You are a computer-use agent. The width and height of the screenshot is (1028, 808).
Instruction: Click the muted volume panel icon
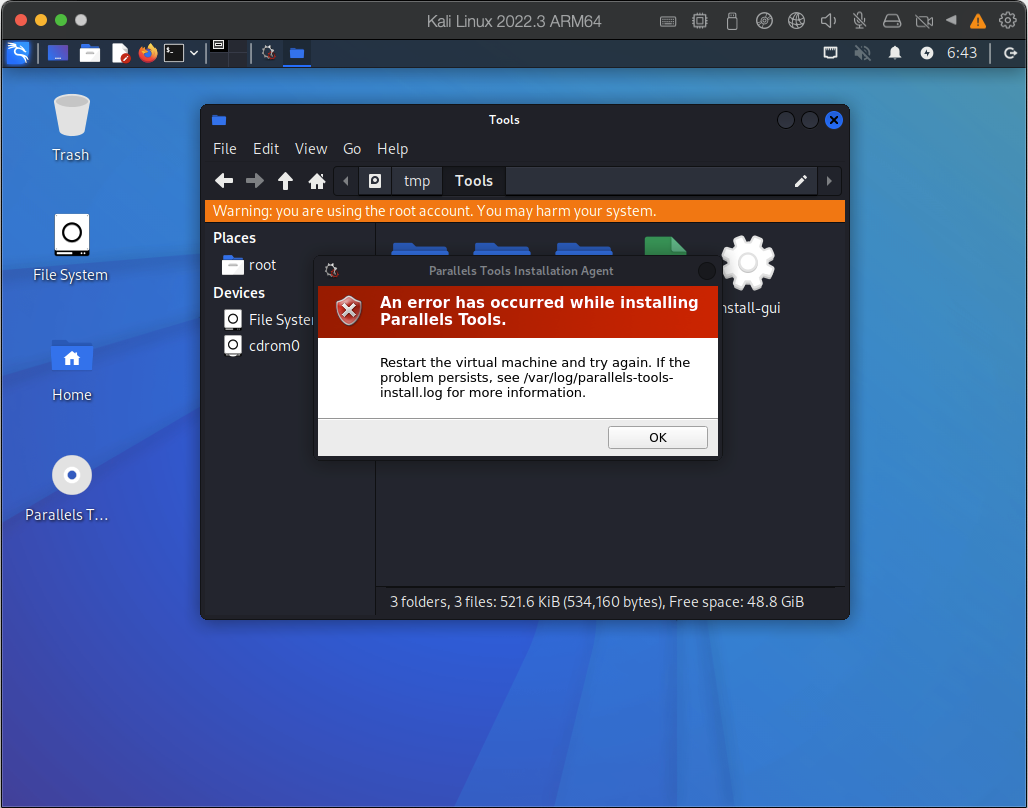[862, 52]
